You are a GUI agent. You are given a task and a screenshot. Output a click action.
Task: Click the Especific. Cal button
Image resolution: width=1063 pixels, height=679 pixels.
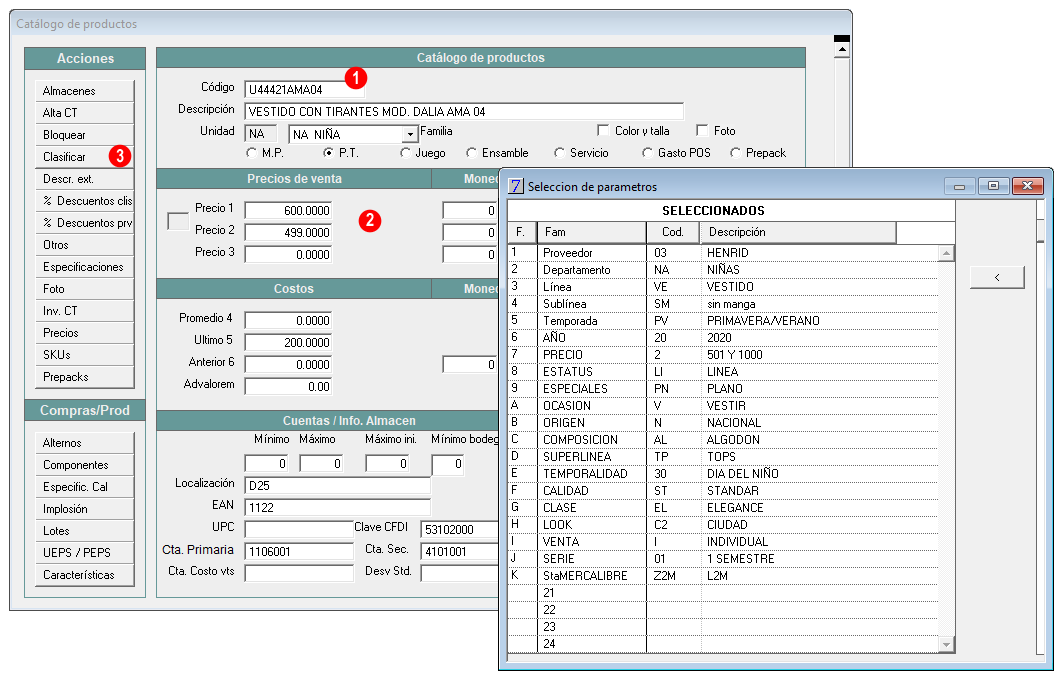85,487
